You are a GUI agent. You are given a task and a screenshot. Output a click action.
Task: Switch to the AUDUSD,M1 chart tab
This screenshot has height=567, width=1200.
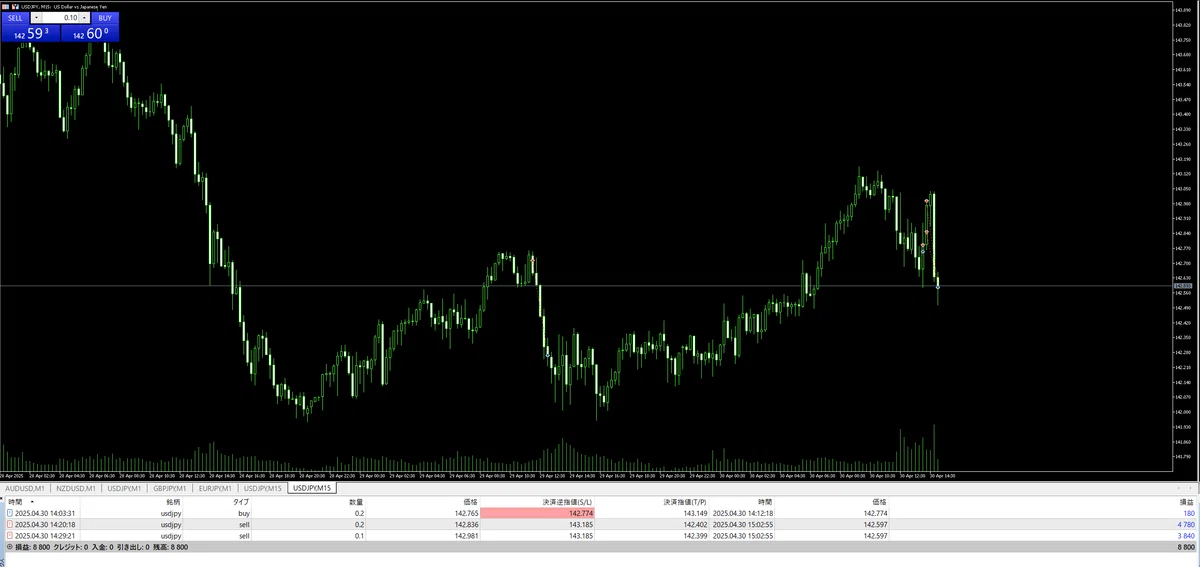click(x=26, y=488)
